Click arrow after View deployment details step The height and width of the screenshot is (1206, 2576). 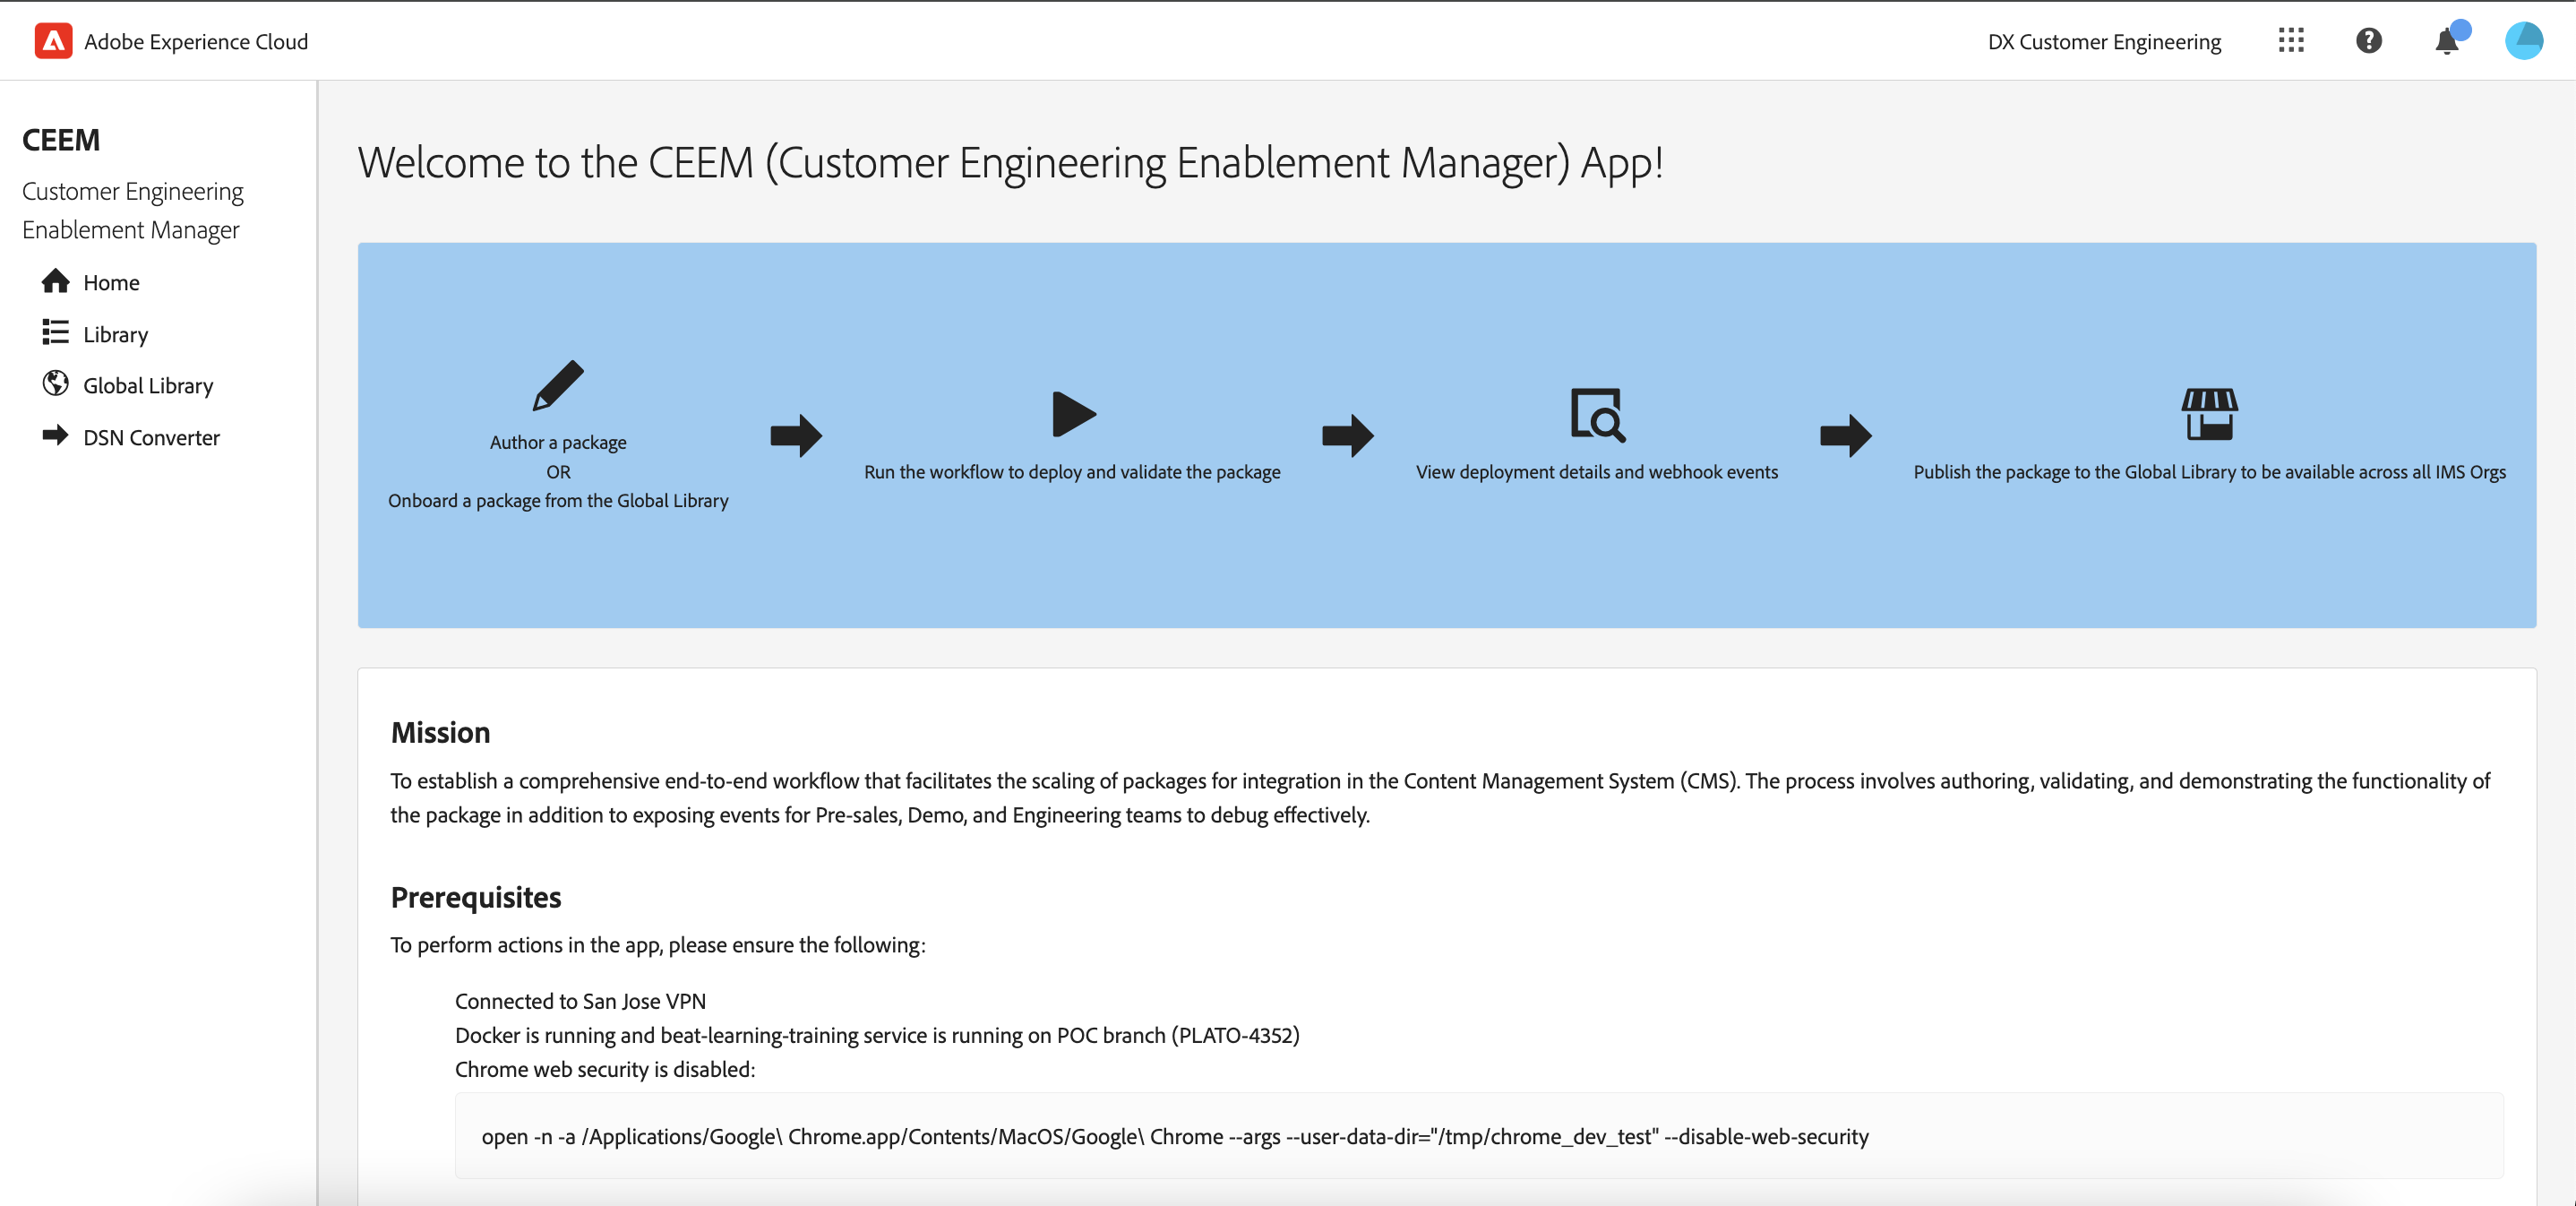tap(1845, 436)
